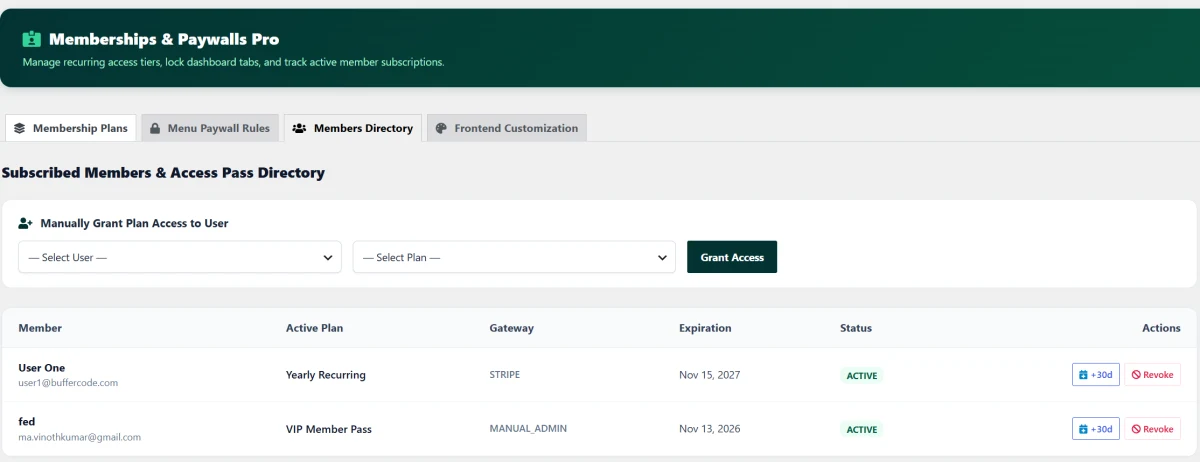Switch to Menu Paywall Rules tab
This screenshot has width=1200, height=462.
(210, 128)
